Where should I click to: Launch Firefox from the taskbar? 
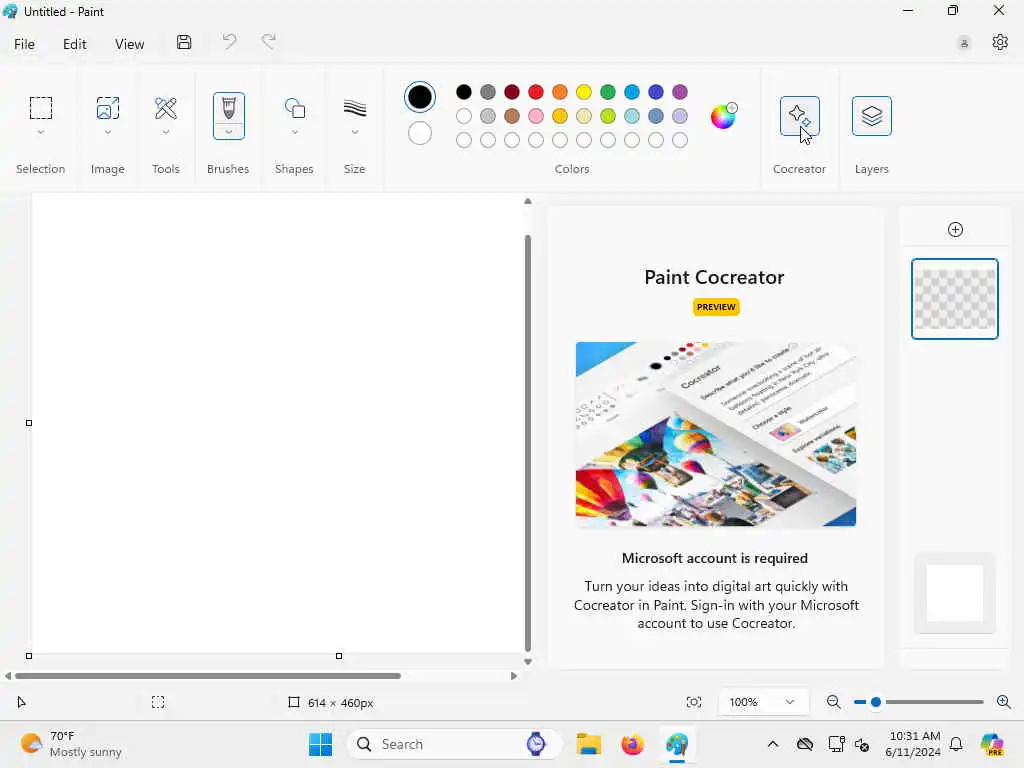pos(632,744)
